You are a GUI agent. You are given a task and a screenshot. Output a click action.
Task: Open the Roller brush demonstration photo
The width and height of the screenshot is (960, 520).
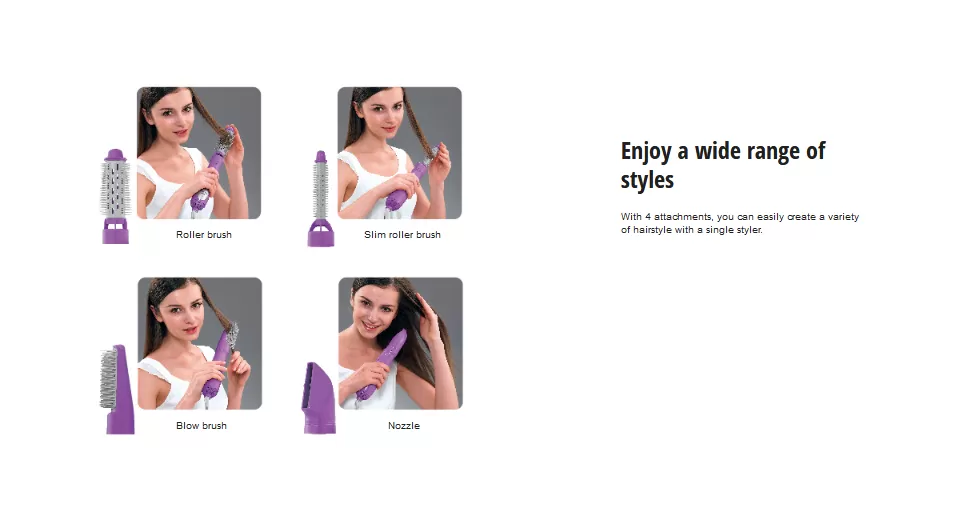point(199,153)
